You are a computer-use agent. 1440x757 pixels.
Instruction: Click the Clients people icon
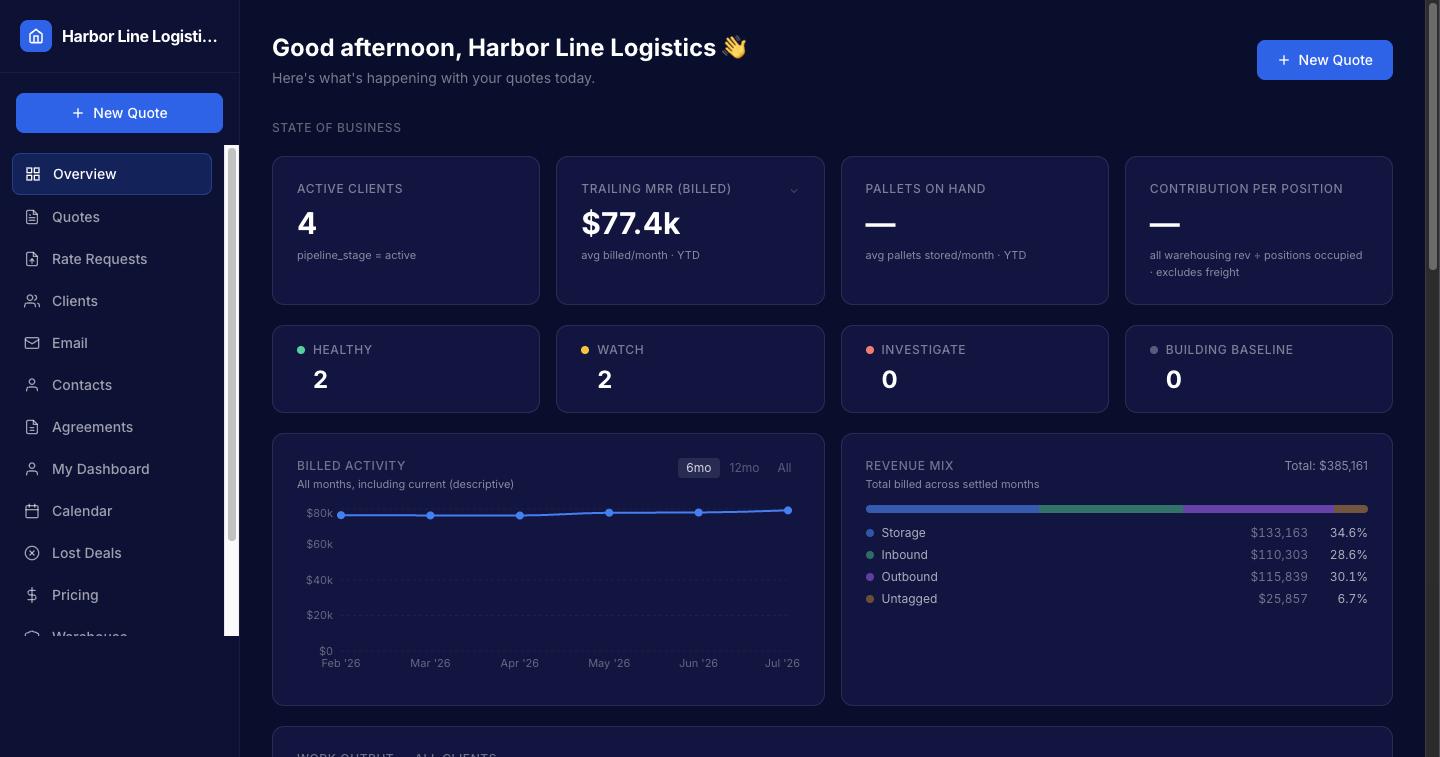click(32, 301)
